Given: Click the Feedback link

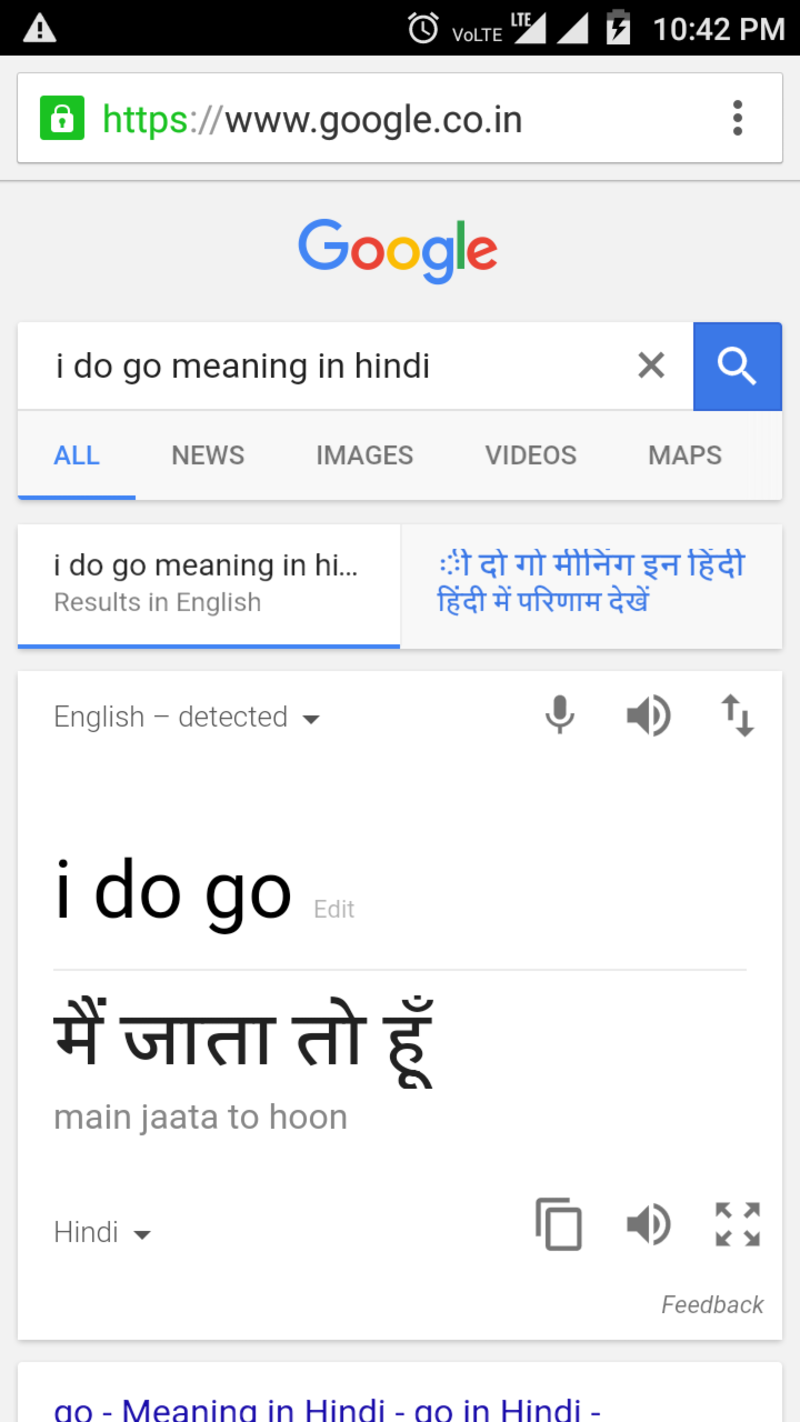Looking at the screenshot, I should click(712, 1304).
